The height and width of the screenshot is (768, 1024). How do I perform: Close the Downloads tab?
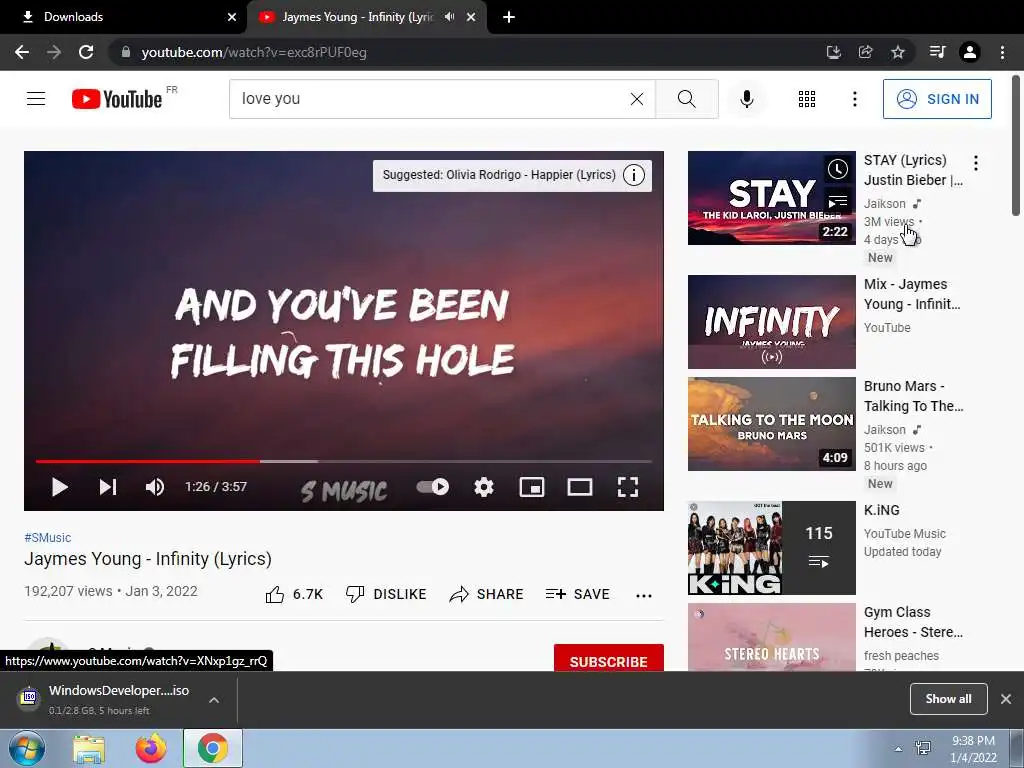coord(232,17)
